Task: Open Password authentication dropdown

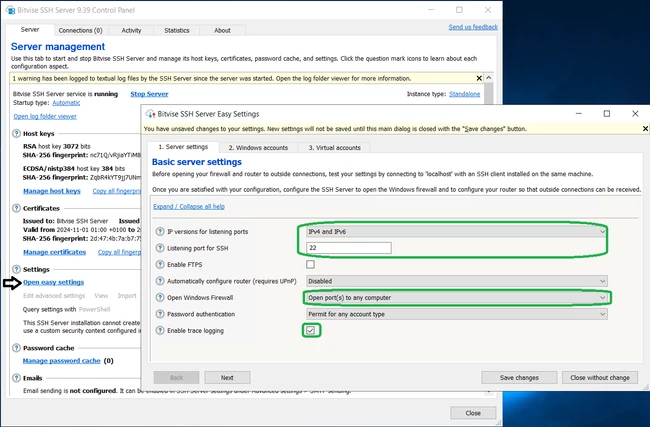Action: [457, 314]
